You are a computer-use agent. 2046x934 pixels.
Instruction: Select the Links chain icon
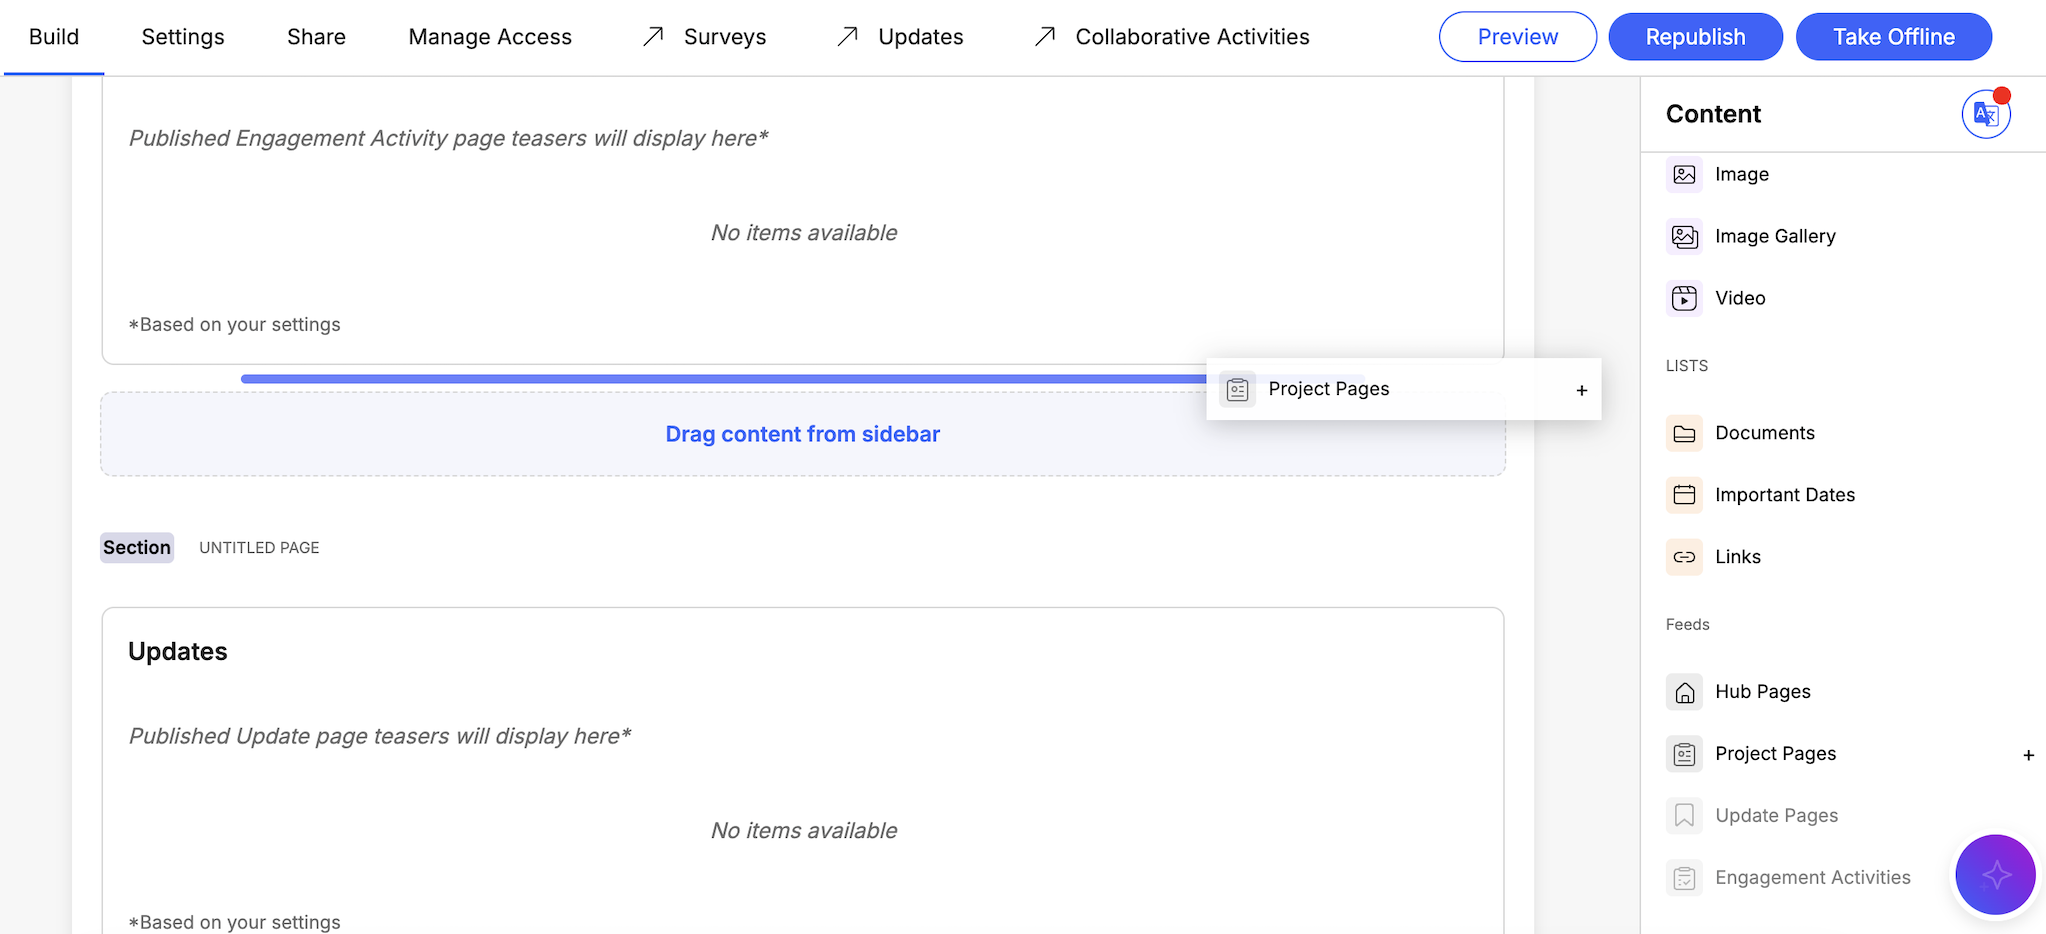point(1684,557)
